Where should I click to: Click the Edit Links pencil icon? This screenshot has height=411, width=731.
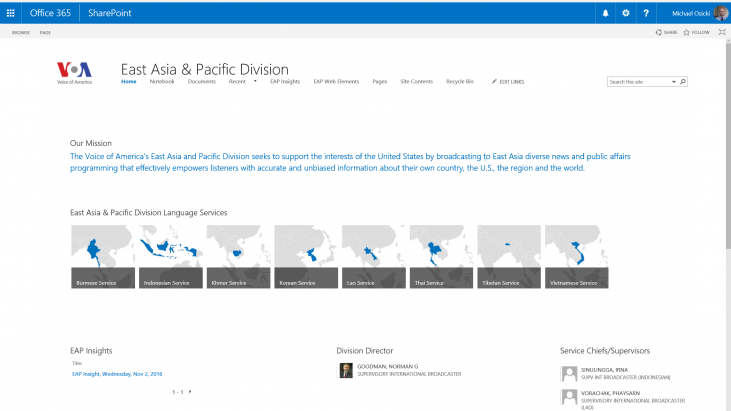pyautogui.click(x=494, y=82)
